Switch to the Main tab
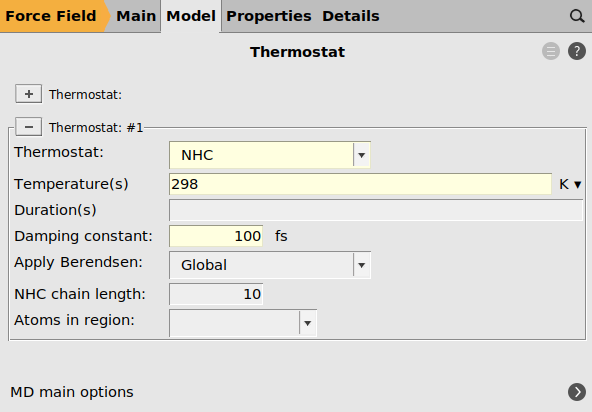This screenshot has height=412, width=592. [x=136, y=16]
